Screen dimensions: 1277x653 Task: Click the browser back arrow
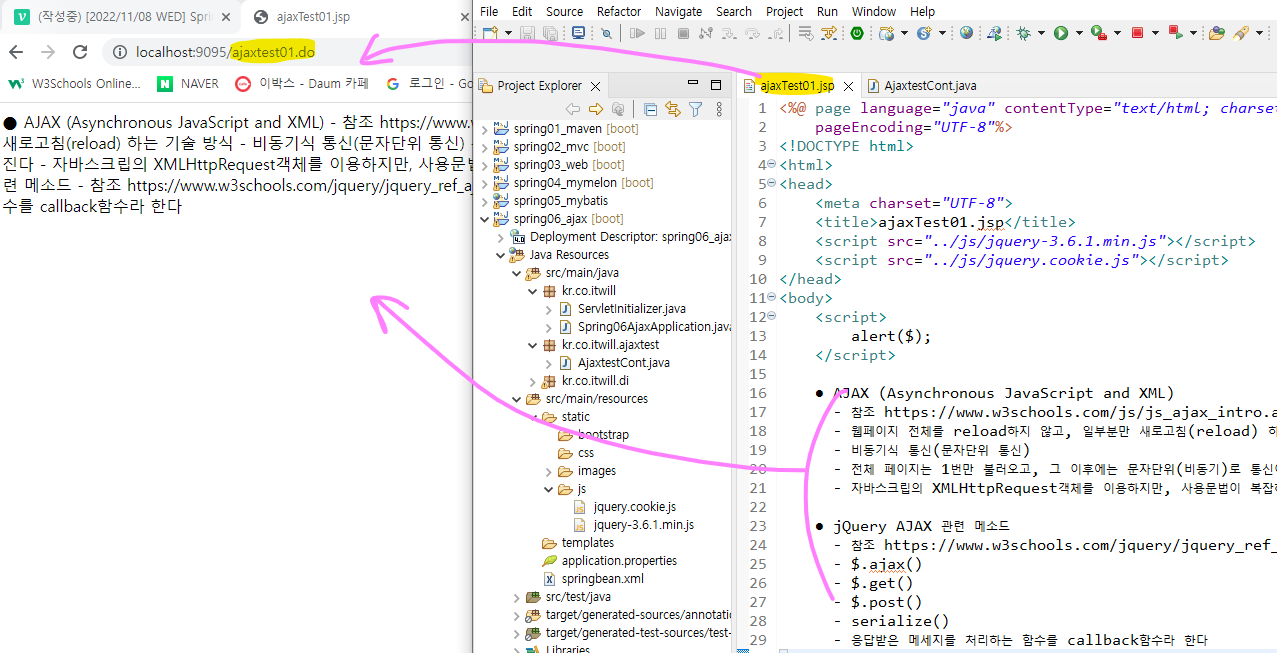[x=16, y=52]
